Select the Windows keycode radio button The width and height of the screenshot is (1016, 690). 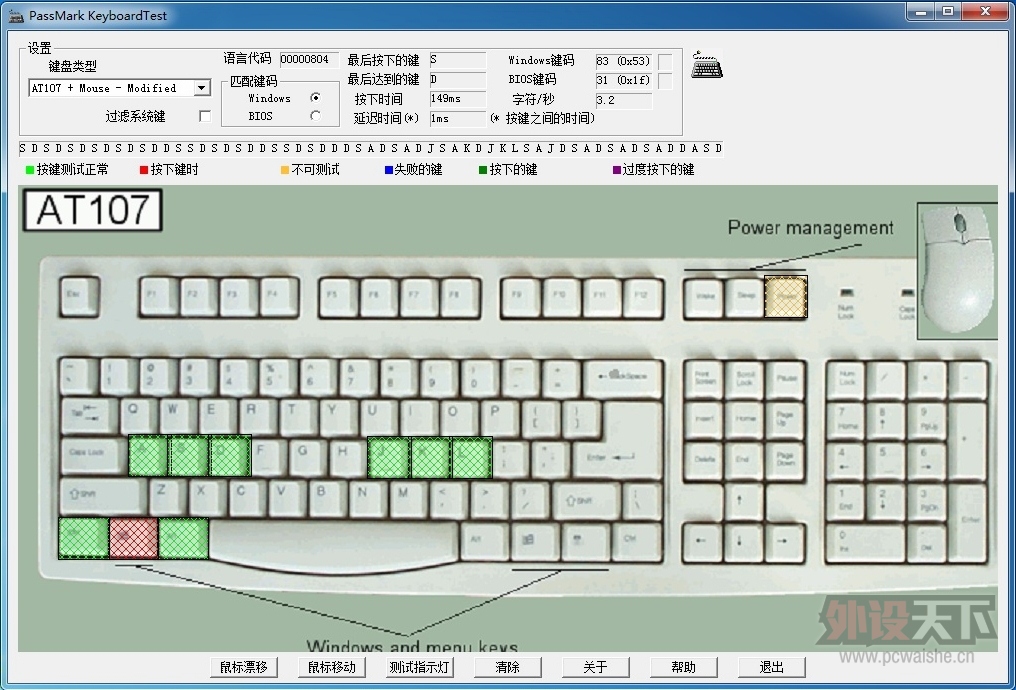tap(315, 98)
